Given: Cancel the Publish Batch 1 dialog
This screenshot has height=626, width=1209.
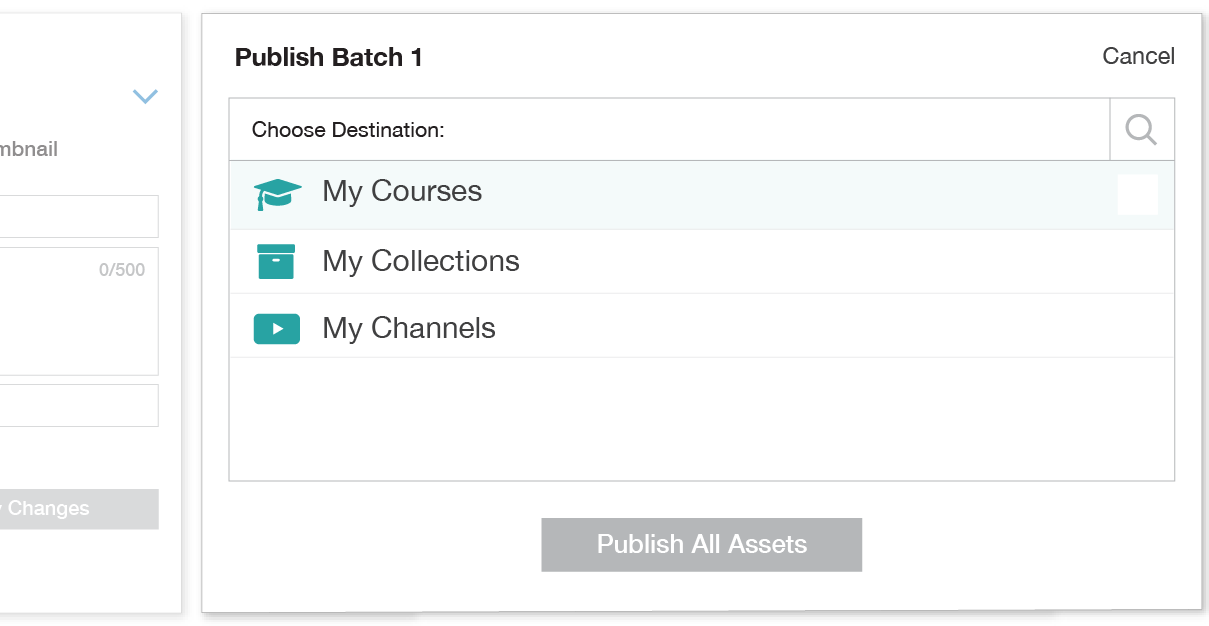Looking at the screenshot, I should [x=1138, y=56].
